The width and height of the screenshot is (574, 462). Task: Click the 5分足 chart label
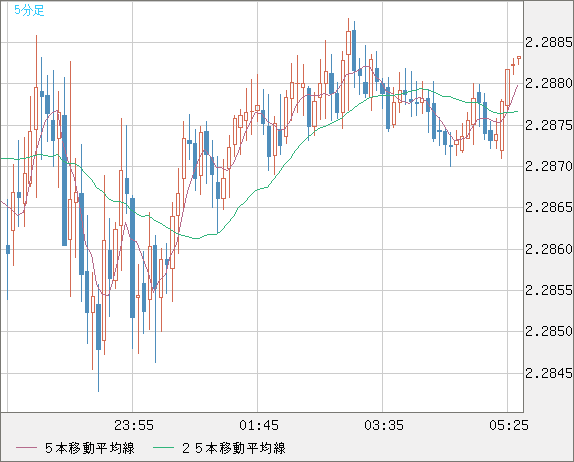point(29,10)
